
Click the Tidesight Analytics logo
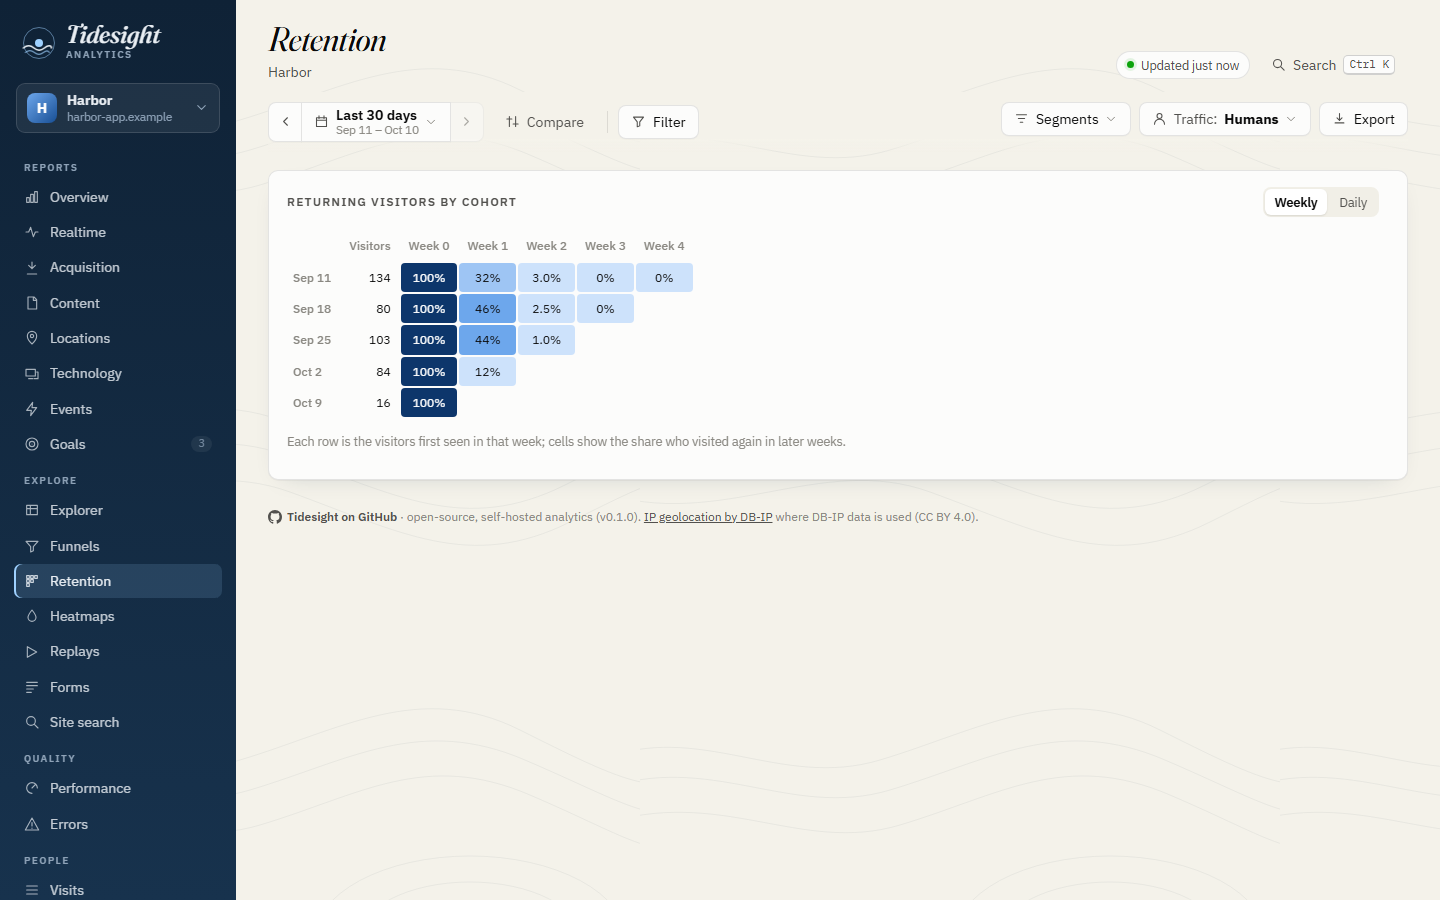click(x=92, y=41)
